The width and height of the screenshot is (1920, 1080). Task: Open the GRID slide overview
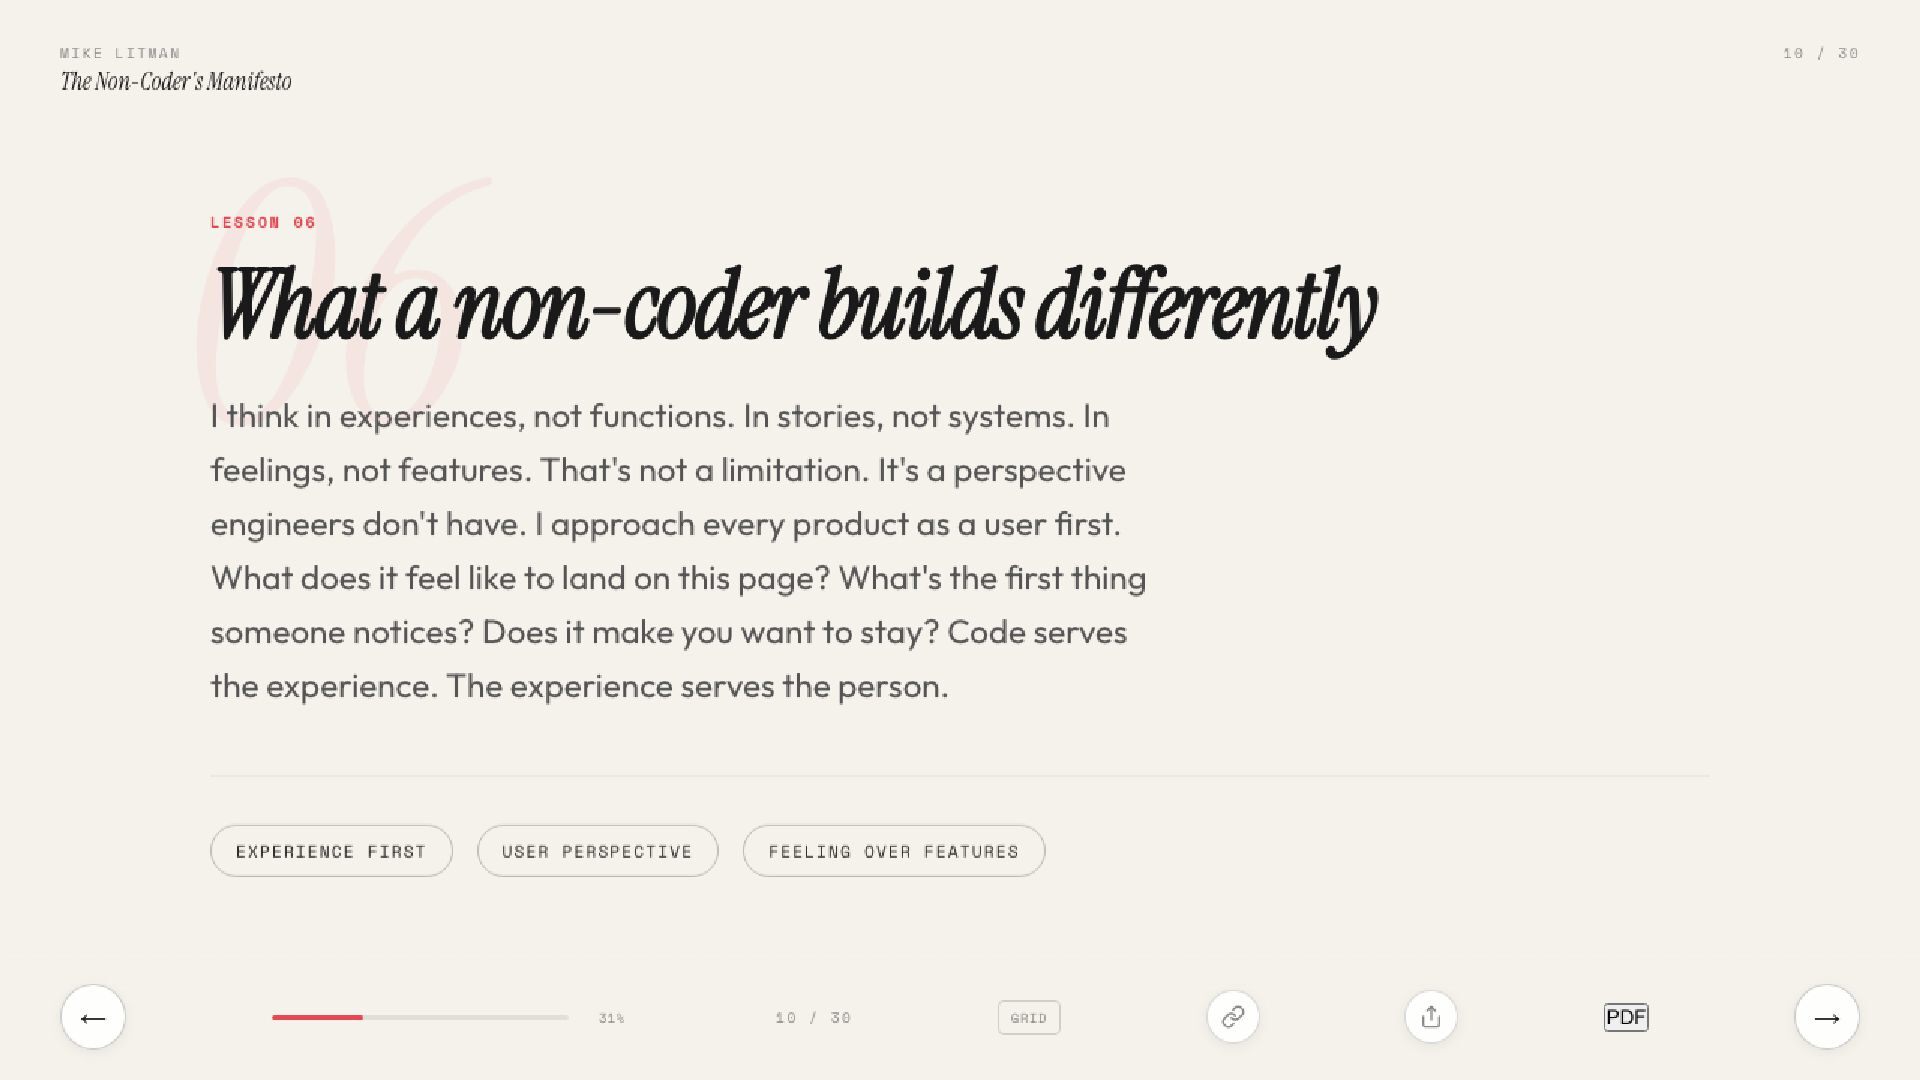click(1028, 1018)
